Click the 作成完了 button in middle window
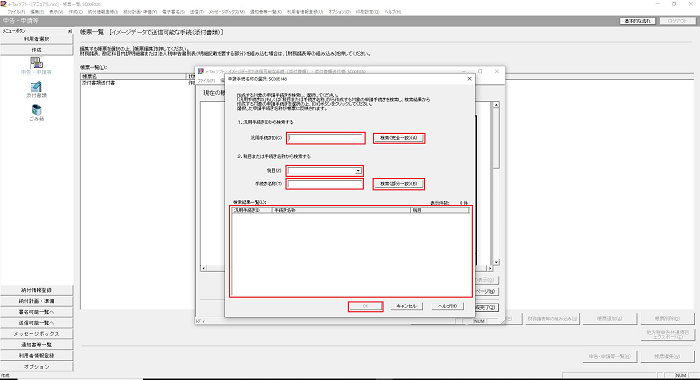This screenshot has height=380, width=700. point(486,308)
